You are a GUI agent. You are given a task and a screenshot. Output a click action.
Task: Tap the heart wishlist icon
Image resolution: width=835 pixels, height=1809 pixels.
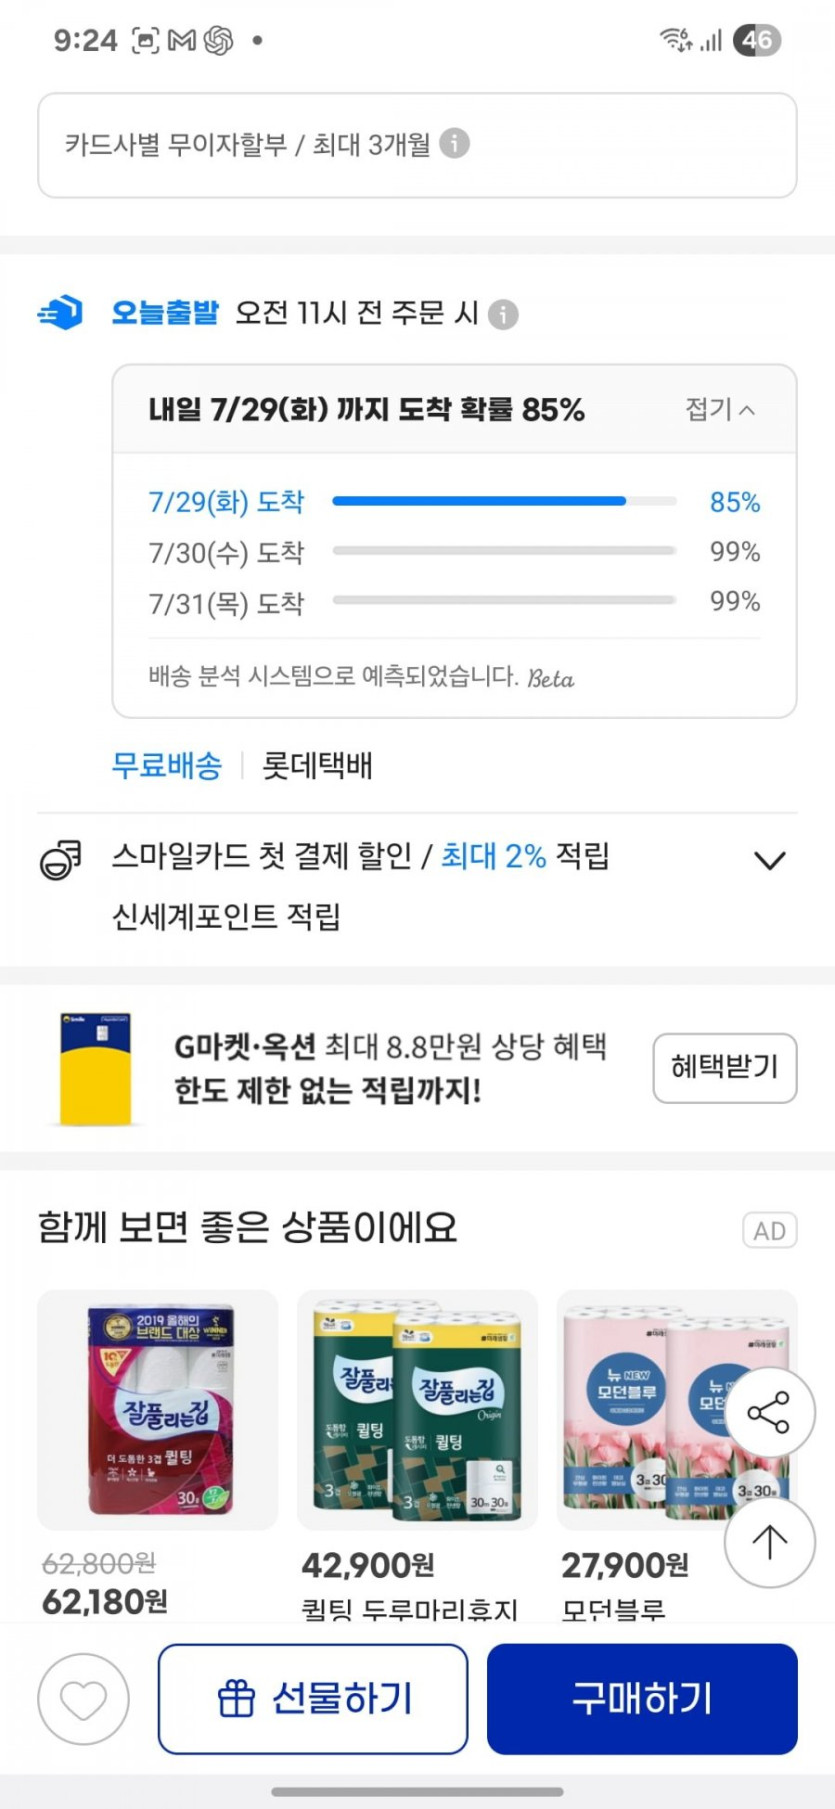[83, 1699]
